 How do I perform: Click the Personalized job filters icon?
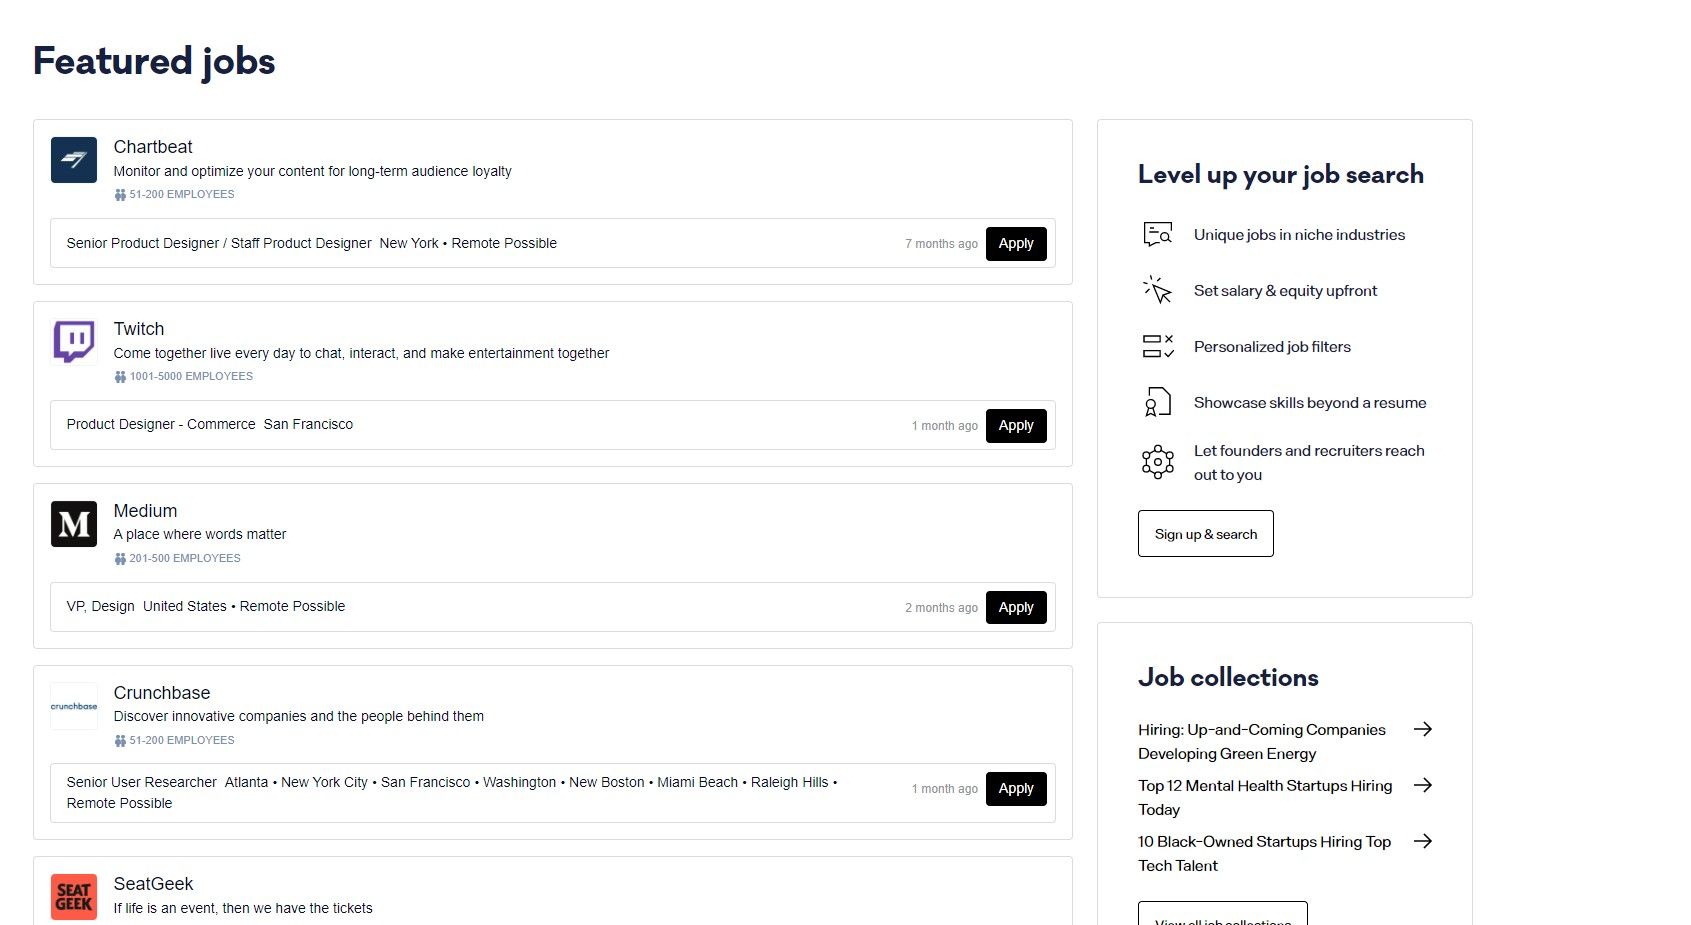pyautogui.click(x=1158, y=347)
